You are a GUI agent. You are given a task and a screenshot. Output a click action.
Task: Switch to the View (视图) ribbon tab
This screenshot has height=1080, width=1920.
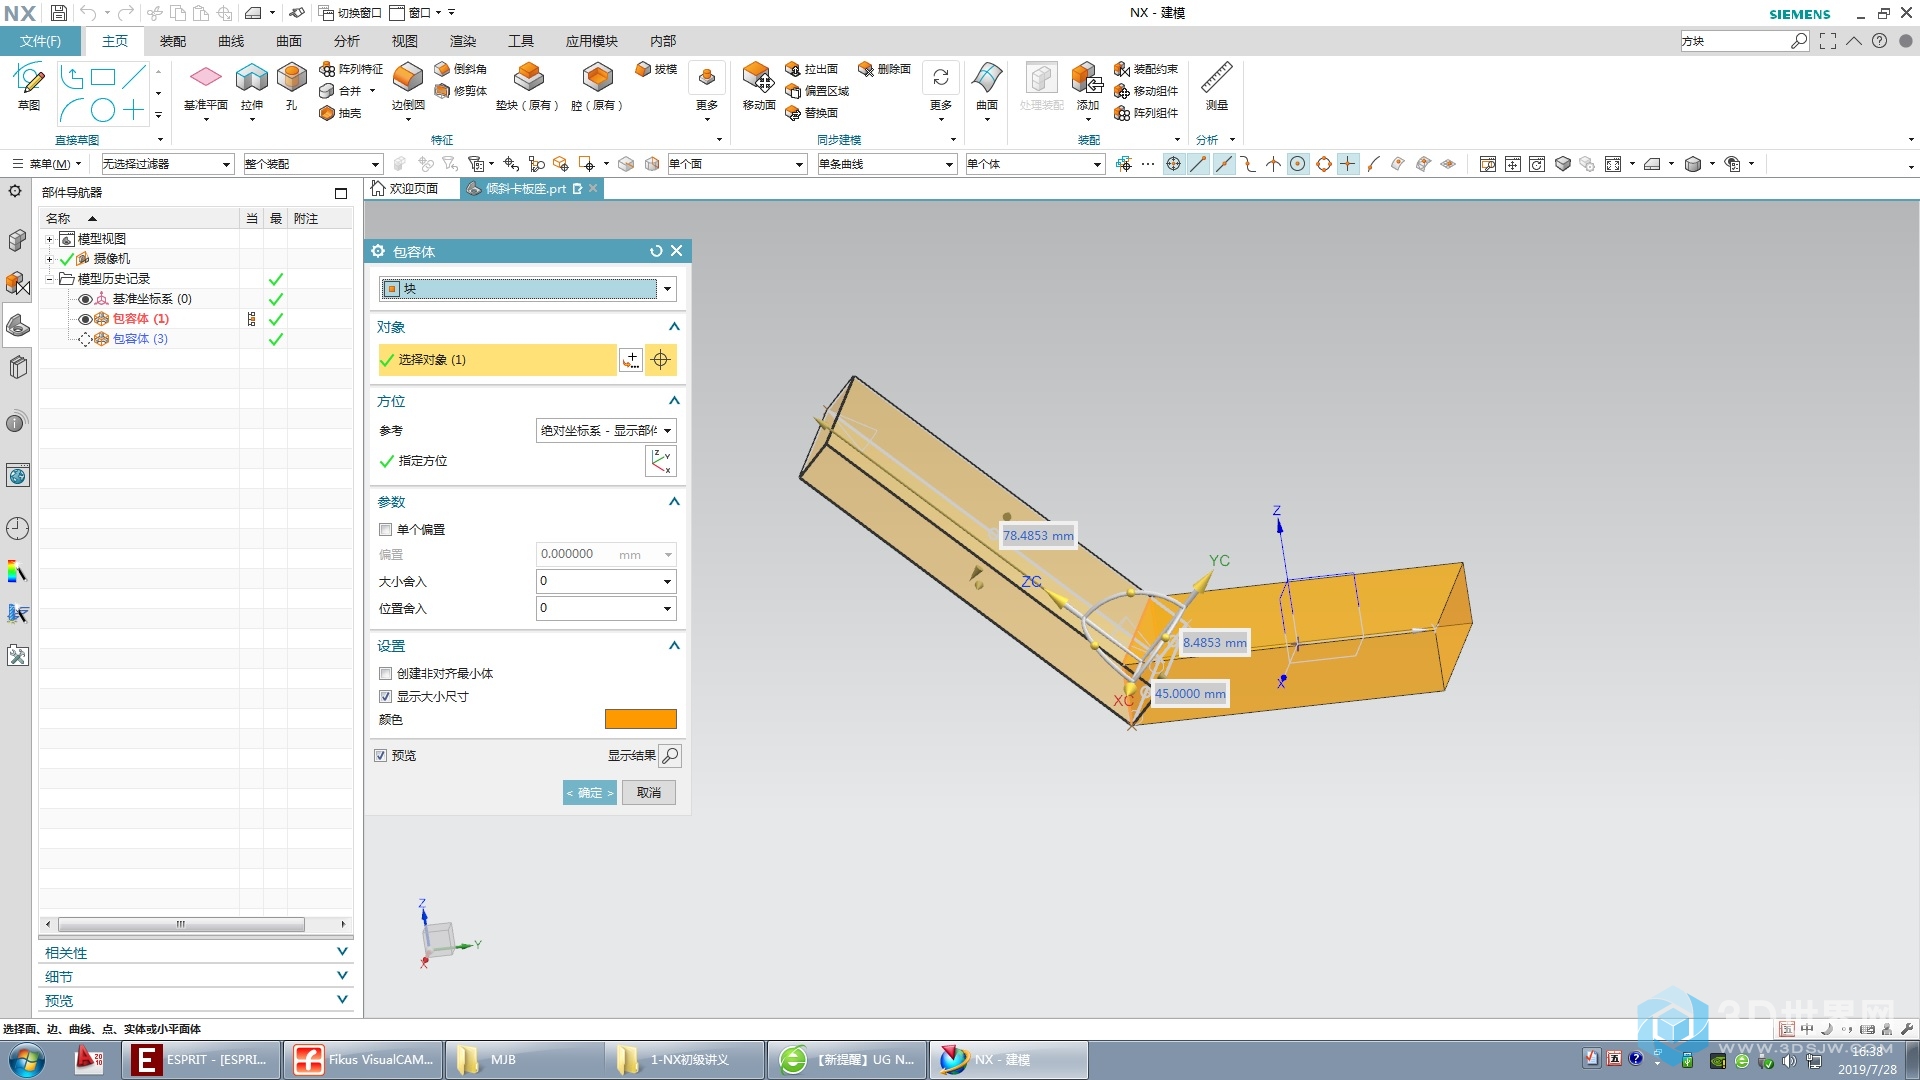pyautogui.click(x=405, y=41)
